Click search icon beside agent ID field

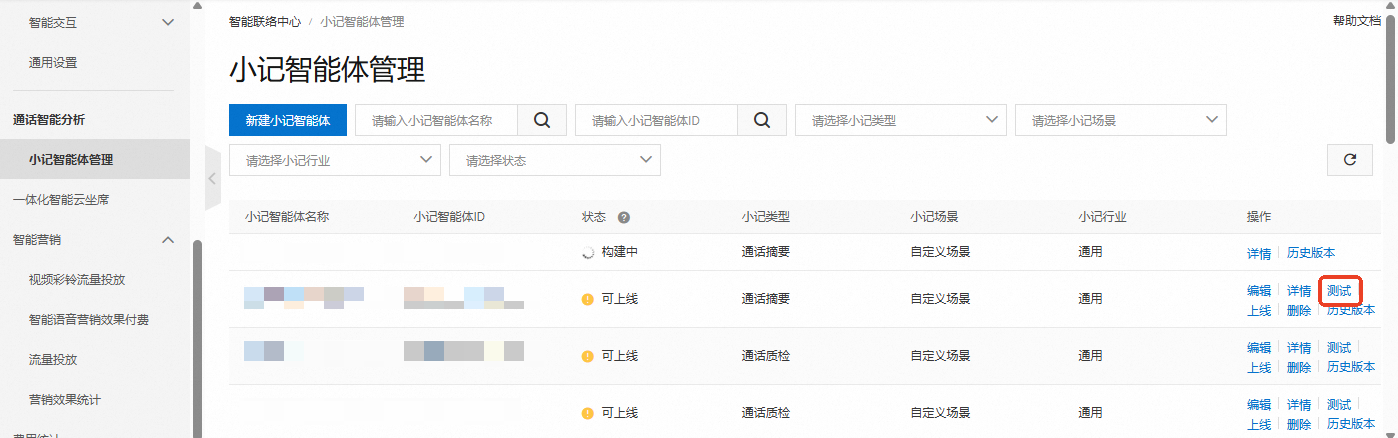tap(762, 120)
